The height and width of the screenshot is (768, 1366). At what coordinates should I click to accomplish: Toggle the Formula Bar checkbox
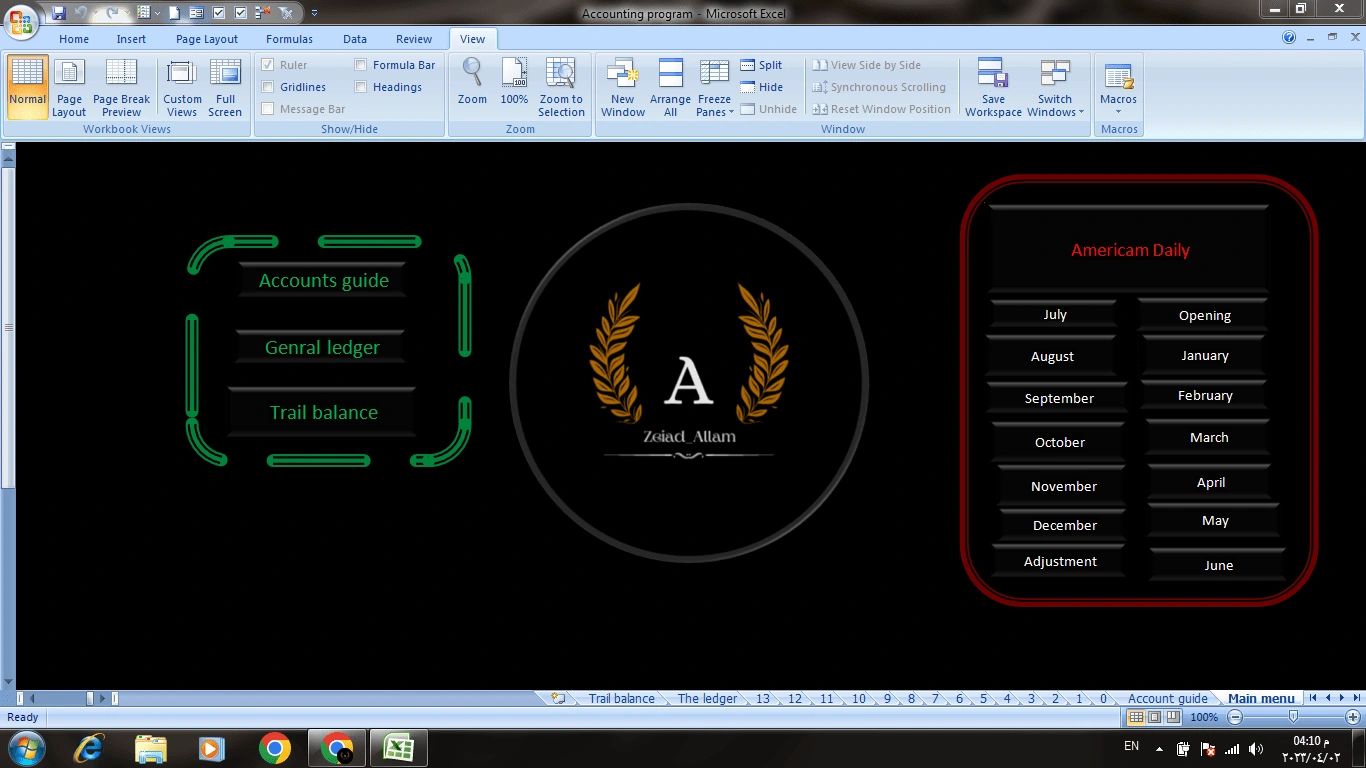[361, 65]
